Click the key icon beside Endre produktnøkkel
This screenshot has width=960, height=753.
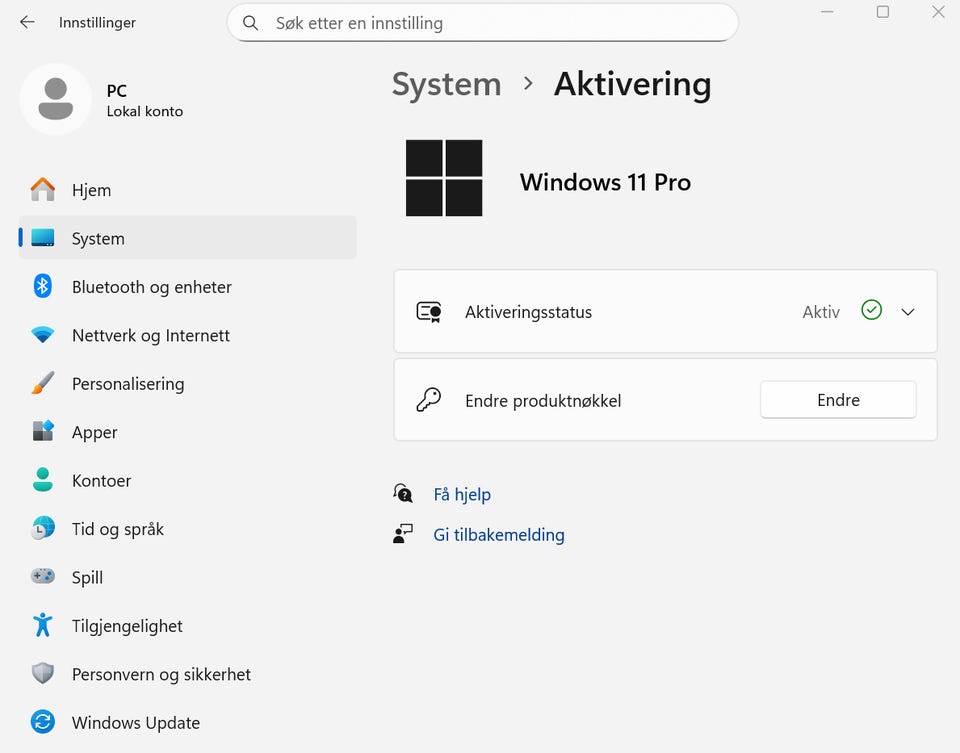429,400
